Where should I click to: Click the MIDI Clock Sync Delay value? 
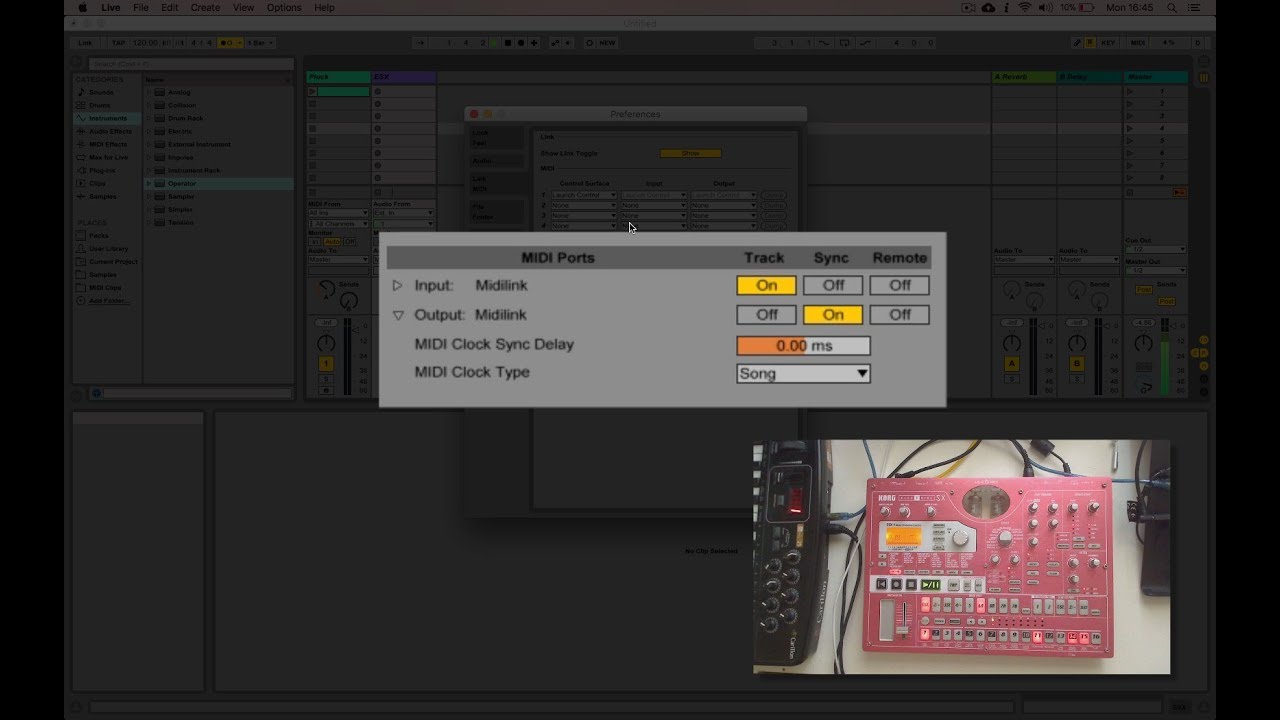coord(803,345)
